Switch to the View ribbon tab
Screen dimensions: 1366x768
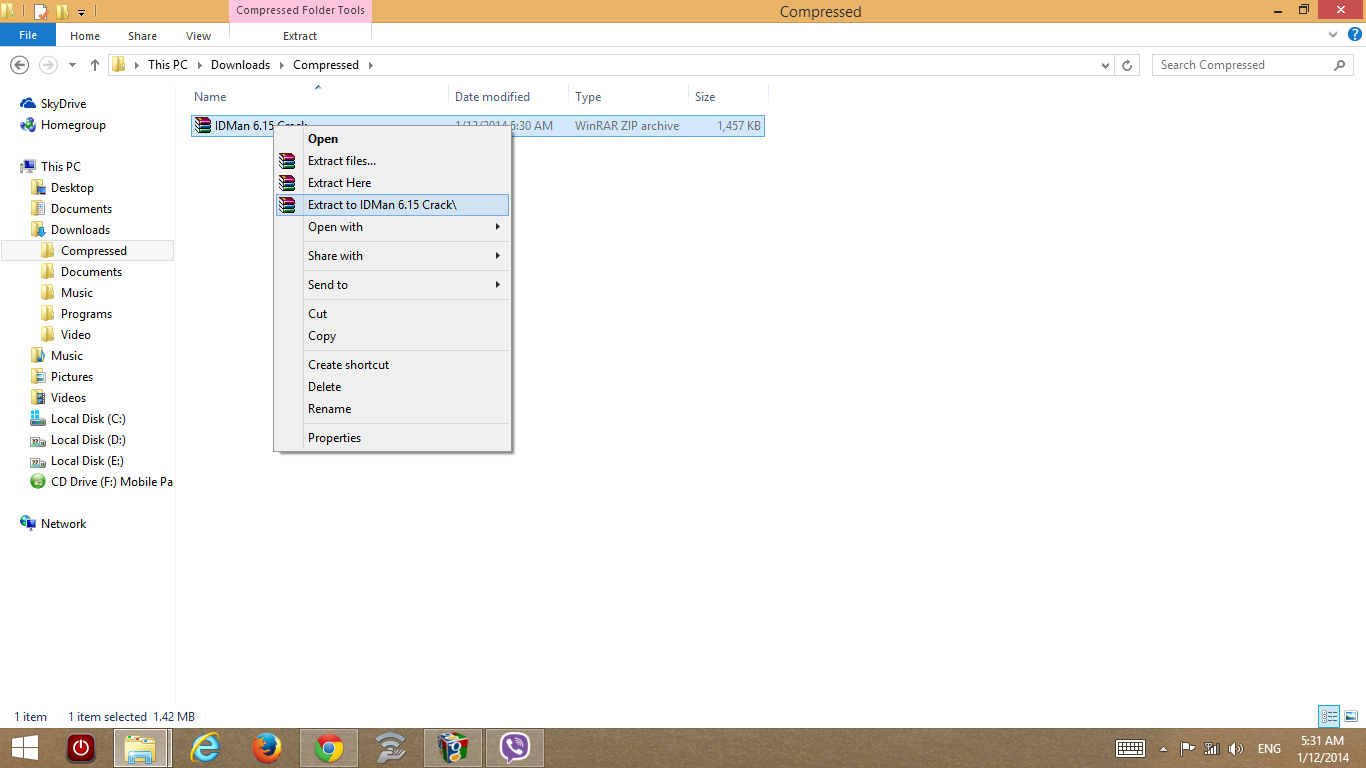point(198,36)
